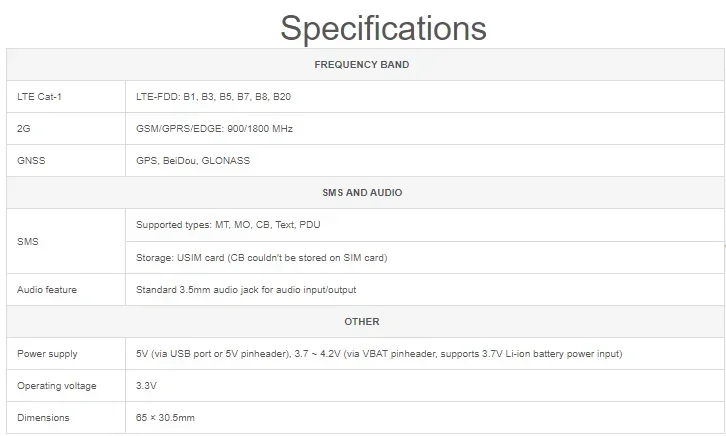Select the Operating voltage row label
Viewport: 726px width, 436px height.
[x=57, y=385]
